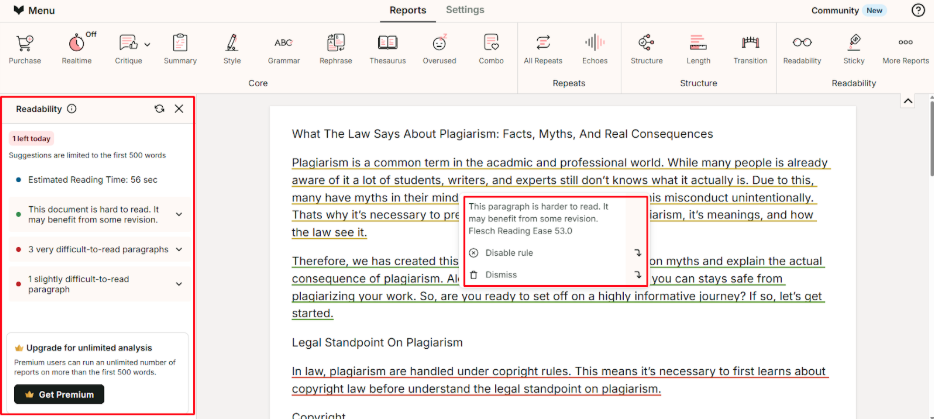934x419 pixels.
Task: Expand the Critique dropdown arrow
Action: [x=147, y=44]
